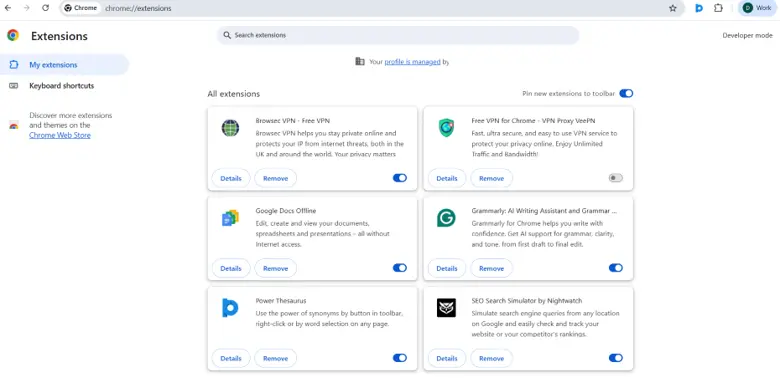Viewport: 780px width, 388px height.
Task: Select My extensions in sidebar
Action: coord(64,65)
